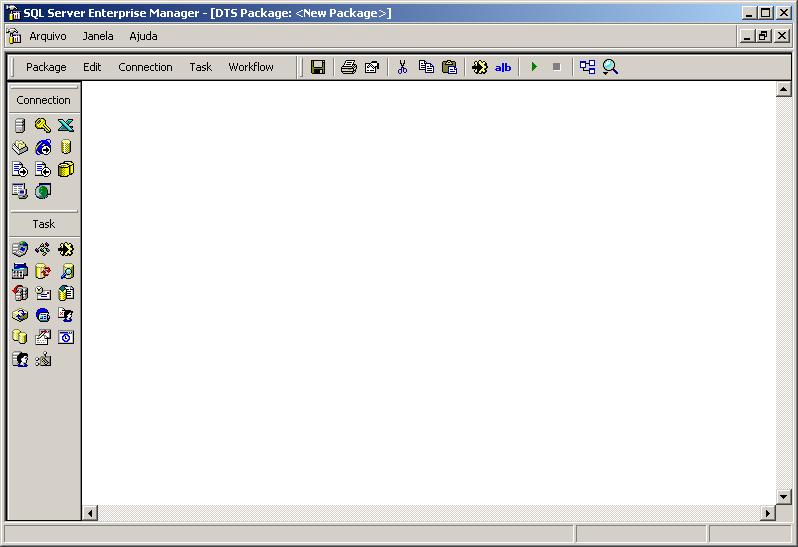Image resolution: width=798 pixels, height=547 pixels.
Task: Add Microsoft Excel connection from palette
Action: click(65, 125)
